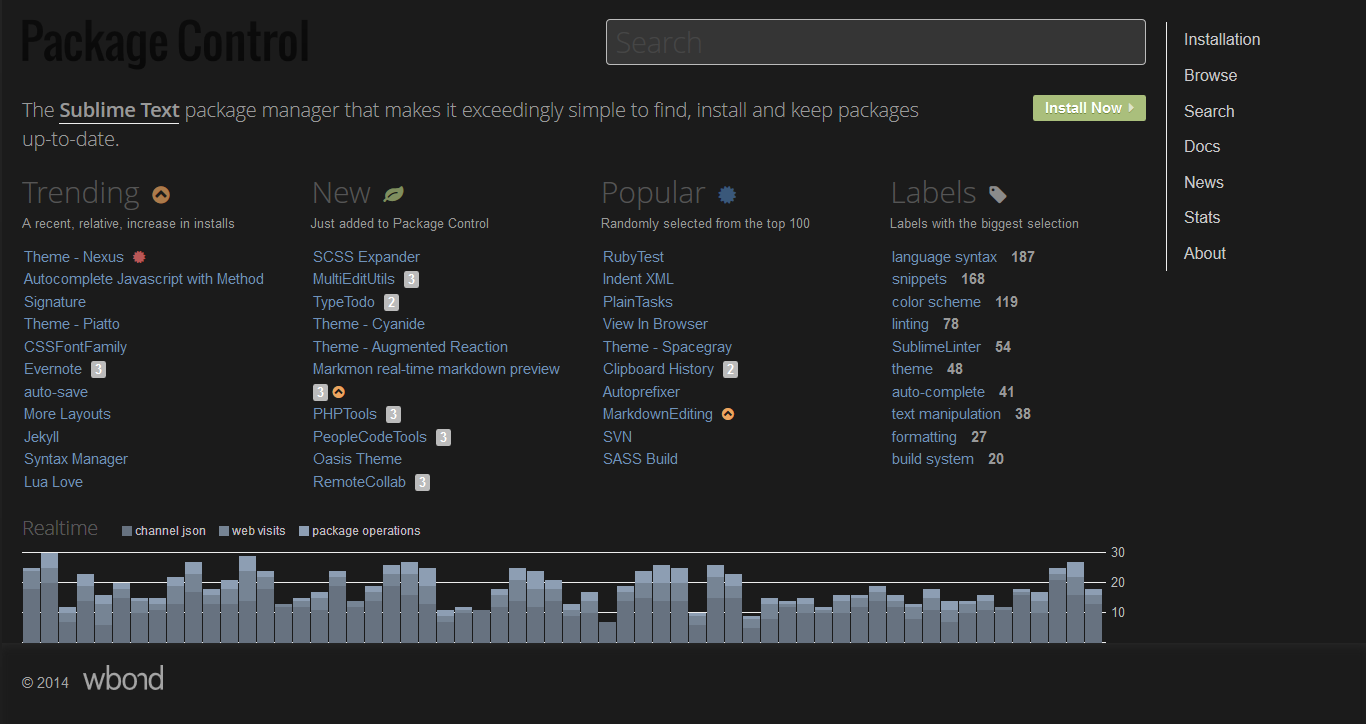1366x724 pixels.
Task: Open the View In Browser package
Action: click(655, 324)
